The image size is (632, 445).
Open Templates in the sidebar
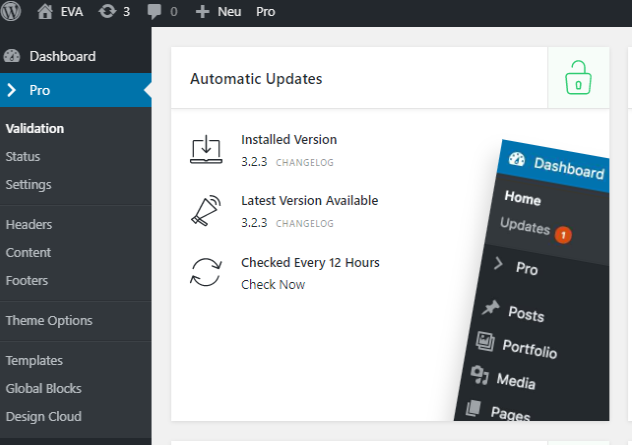point(34,360)
